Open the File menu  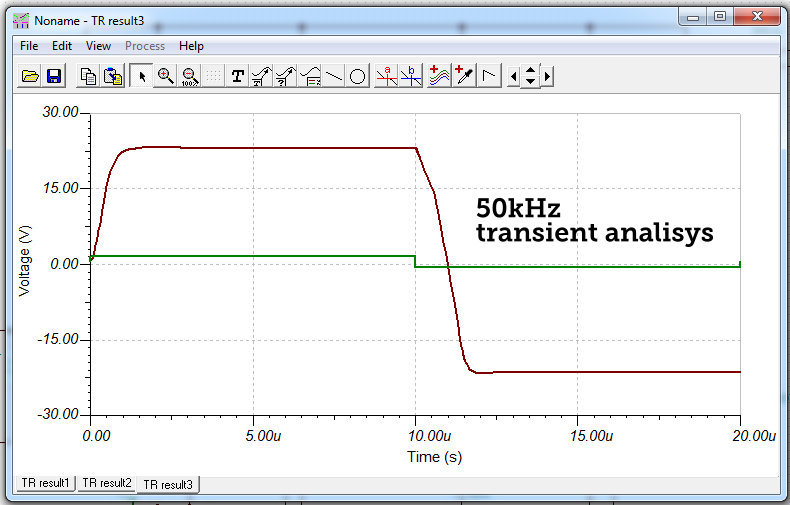coord(29,46)
